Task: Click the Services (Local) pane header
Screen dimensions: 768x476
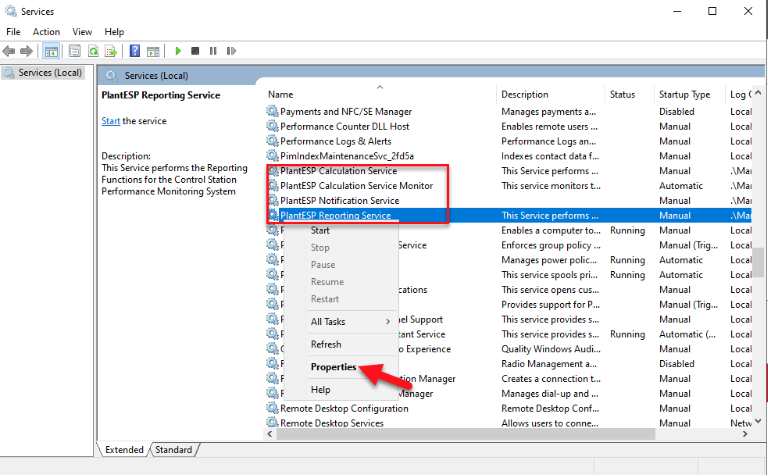Action: pos(156,76)
